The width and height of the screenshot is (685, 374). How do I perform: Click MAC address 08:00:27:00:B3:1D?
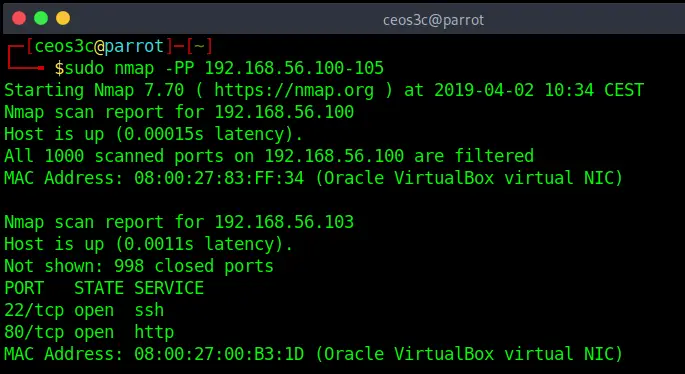219,354
